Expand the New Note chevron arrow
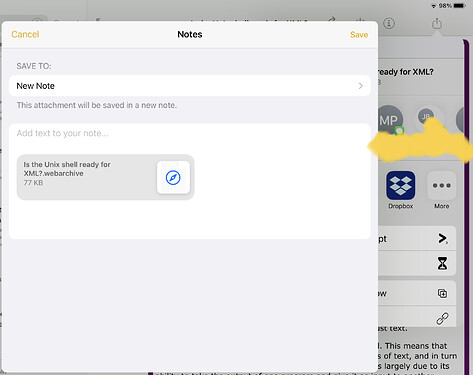 tap(360, 86)
